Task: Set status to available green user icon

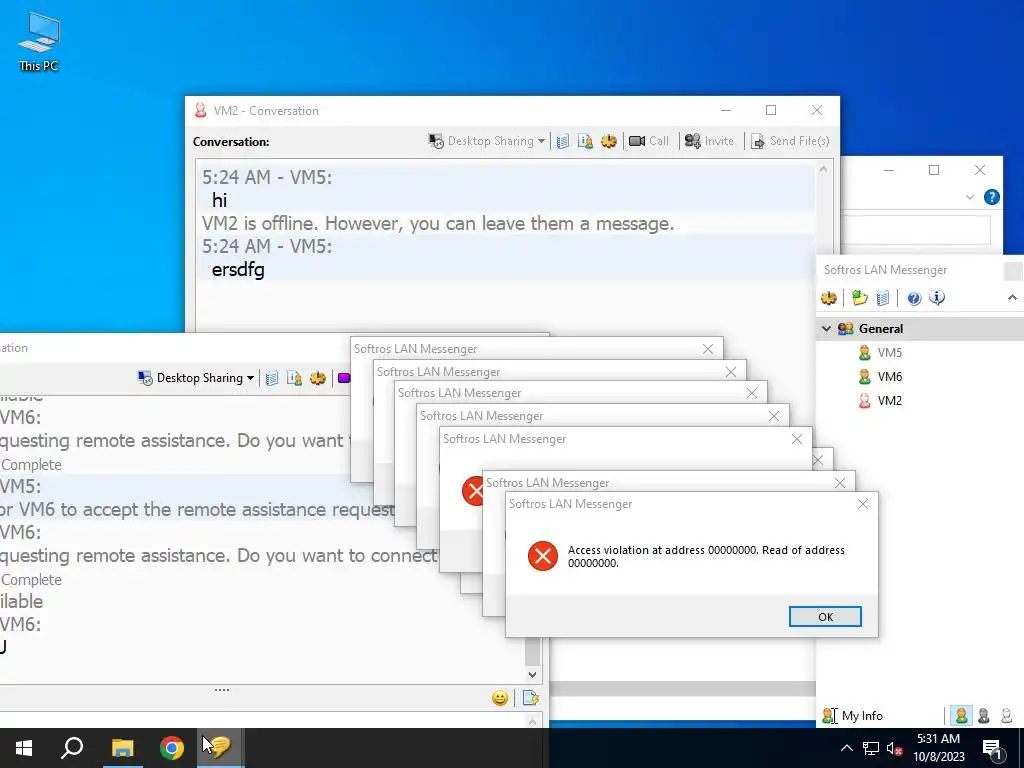Action: (961, 716)
